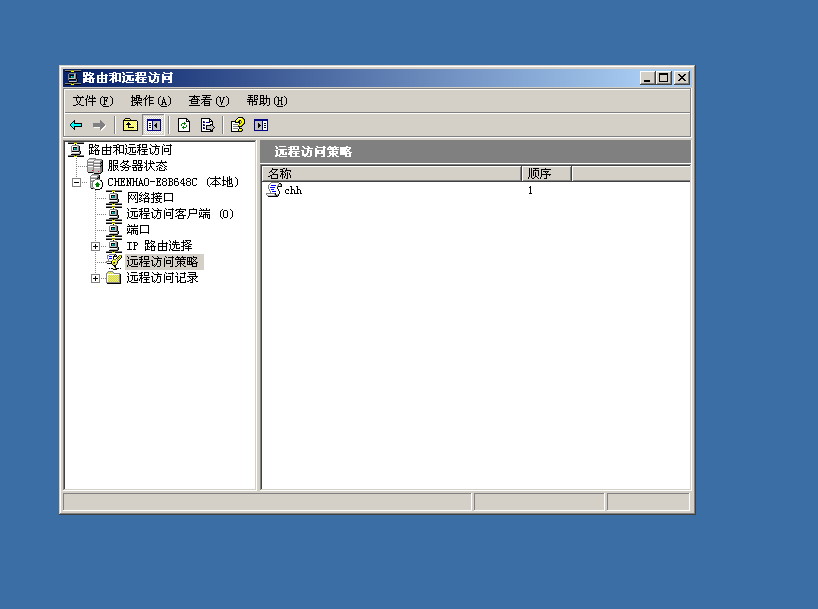
Task: Sort by the 顺序 column header
Action: pos(546,173)
